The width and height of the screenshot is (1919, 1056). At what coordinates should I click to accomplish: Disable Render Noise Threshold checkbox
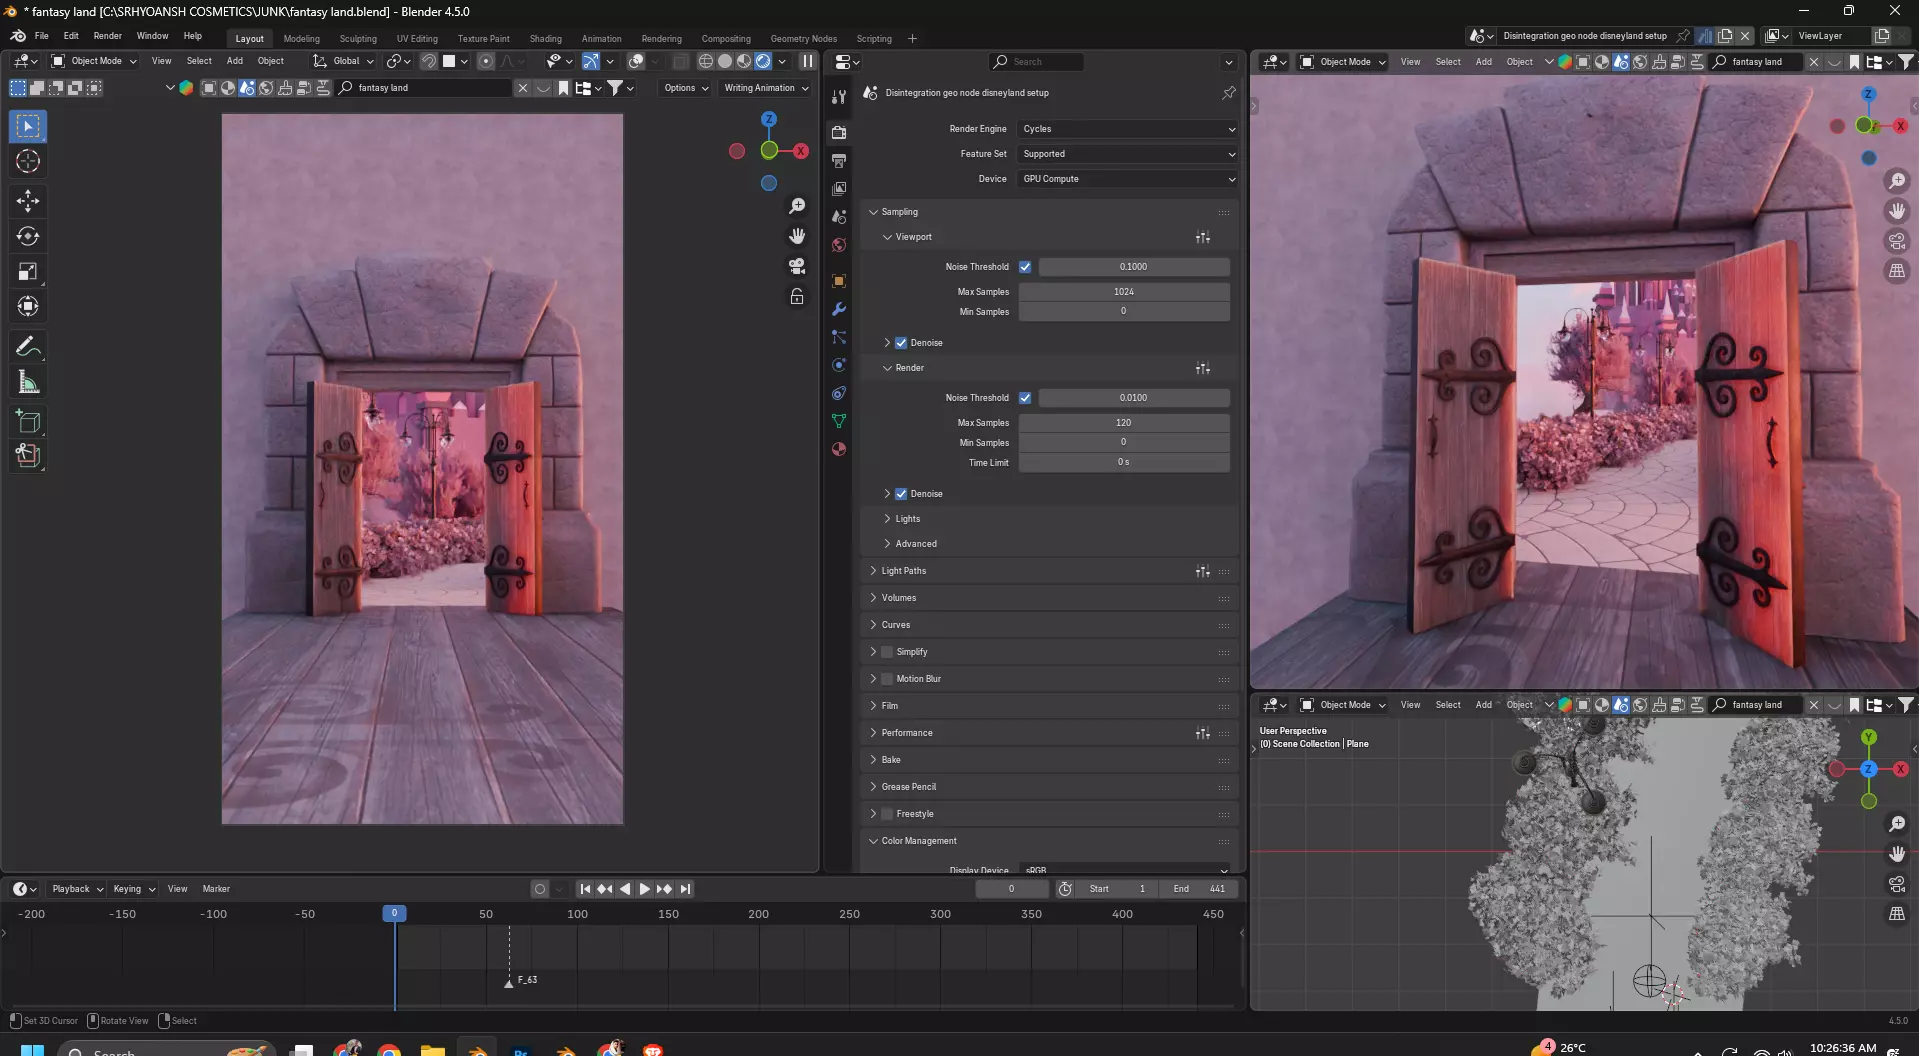pos(1025,398)
